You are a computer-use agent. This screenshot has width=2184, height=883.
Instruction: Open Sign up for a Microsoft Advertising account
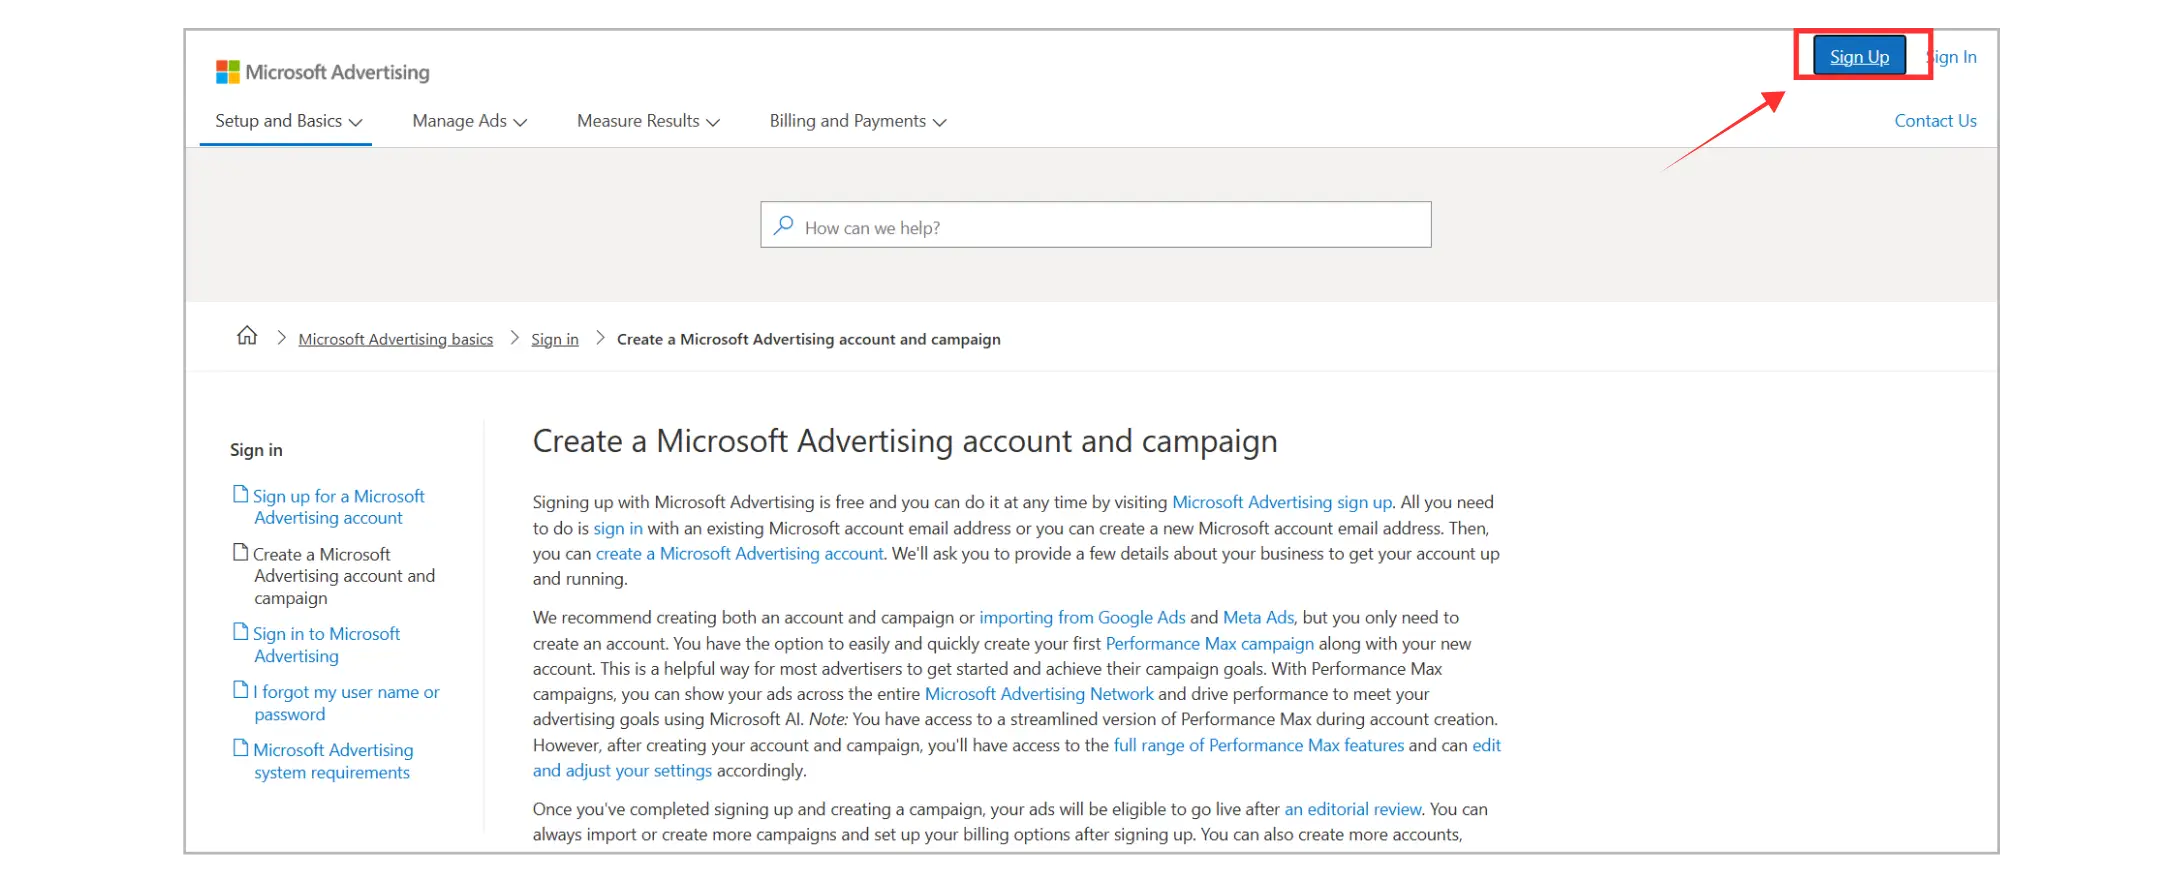click(339, 507)
